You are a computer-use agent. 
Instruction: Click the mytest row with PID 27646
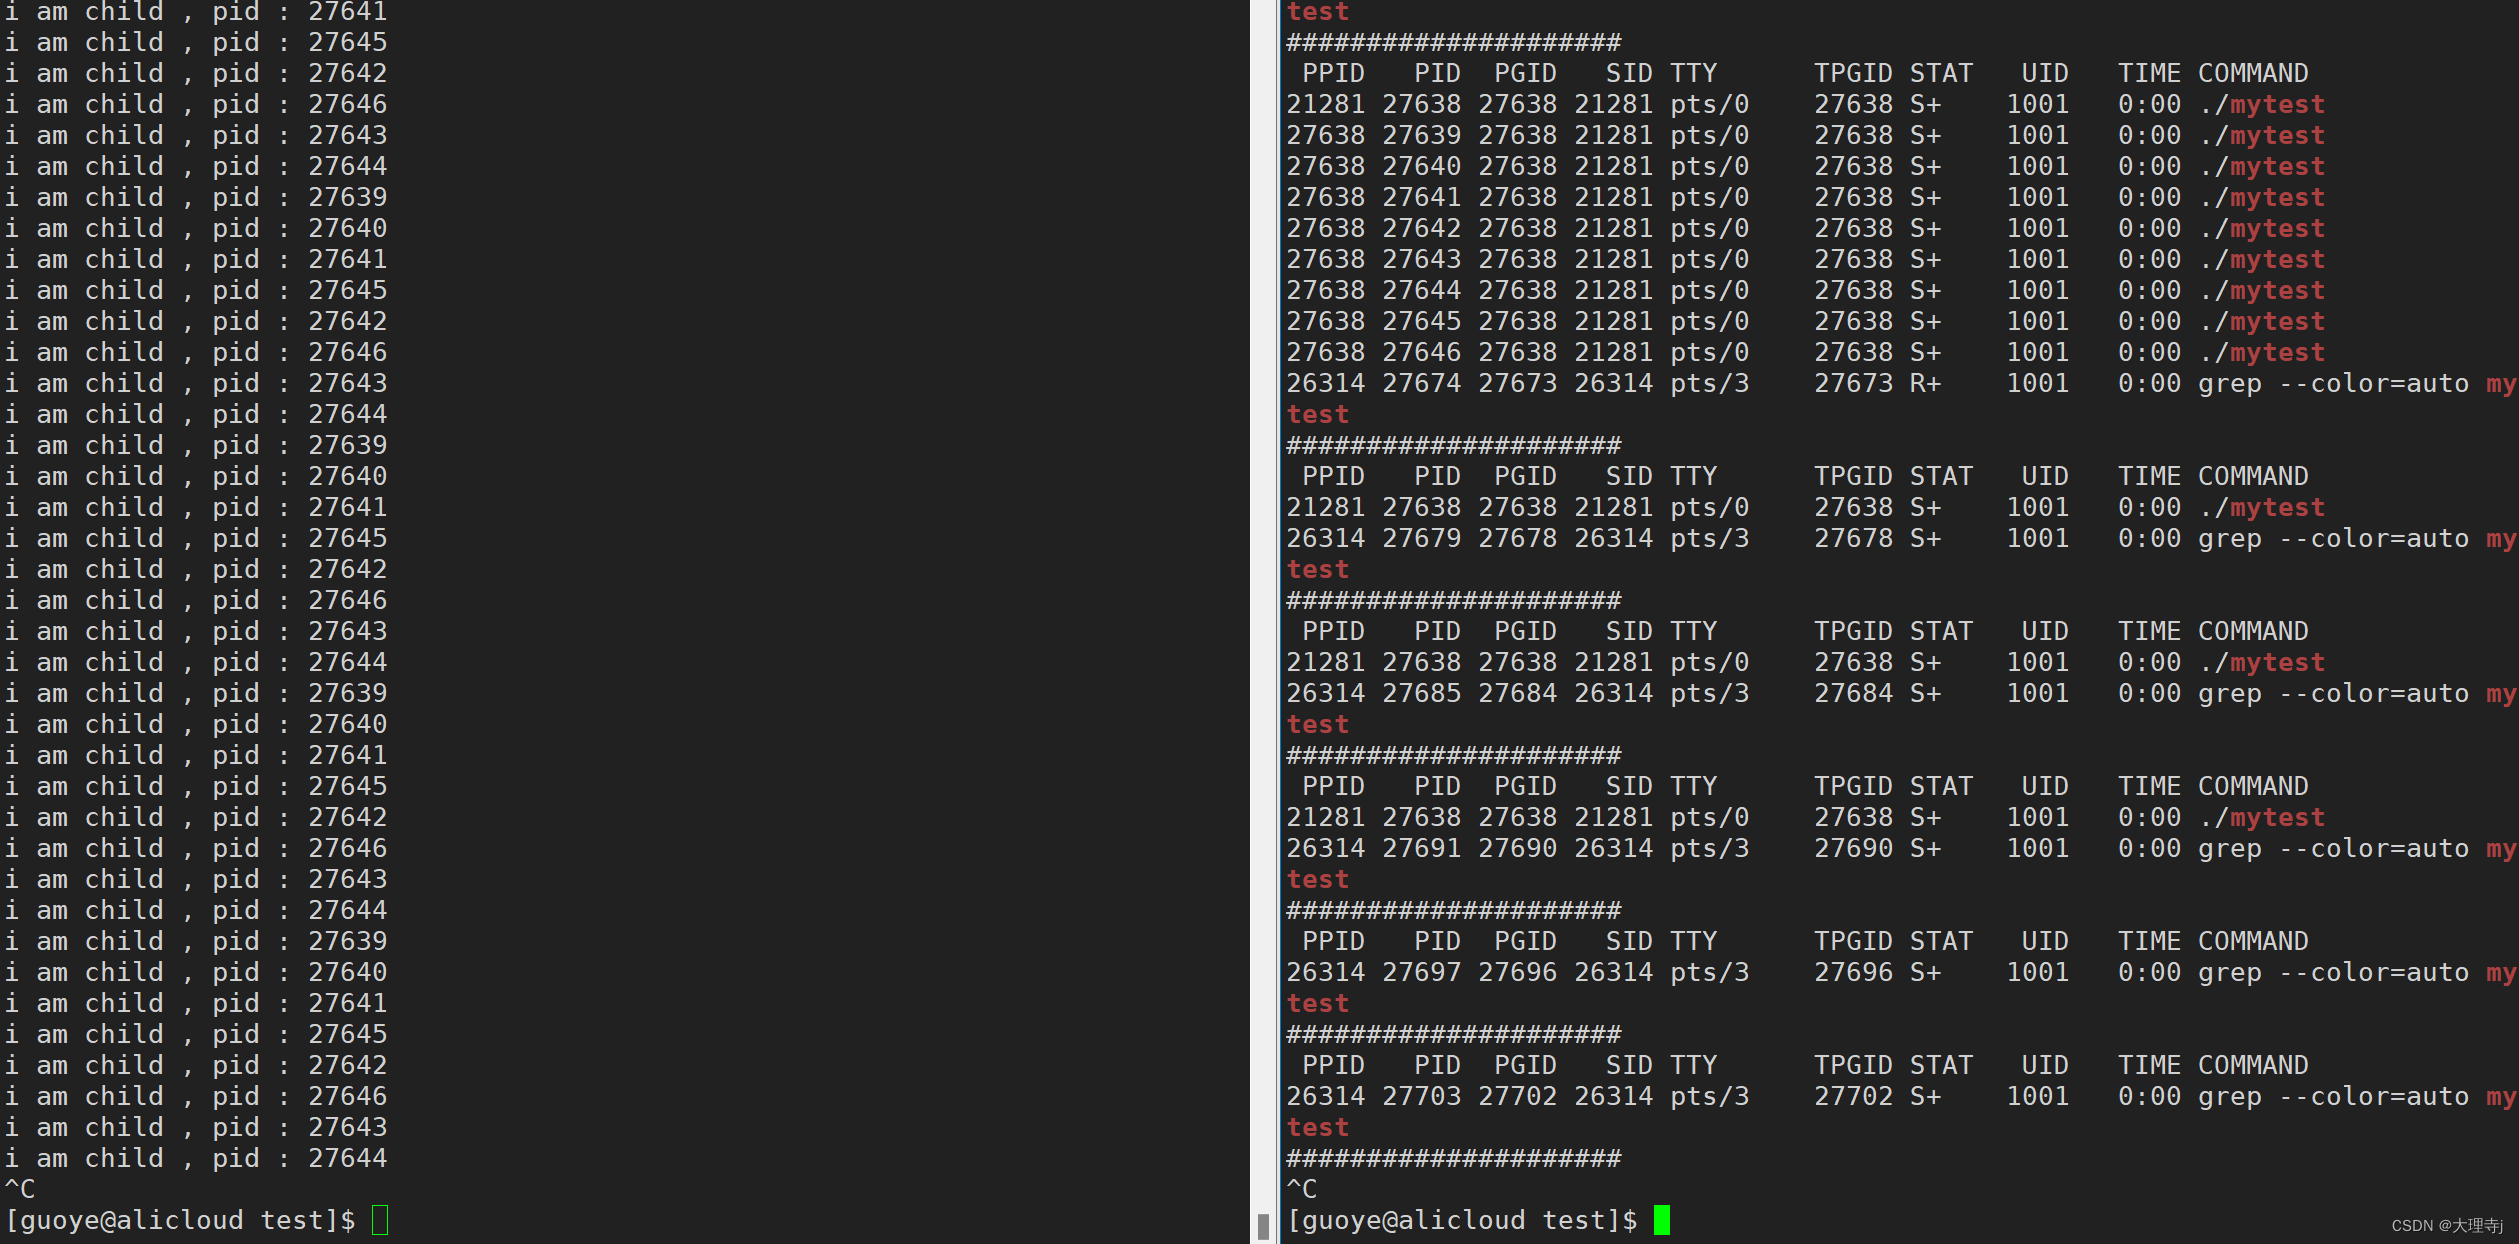coord(1805,353)
